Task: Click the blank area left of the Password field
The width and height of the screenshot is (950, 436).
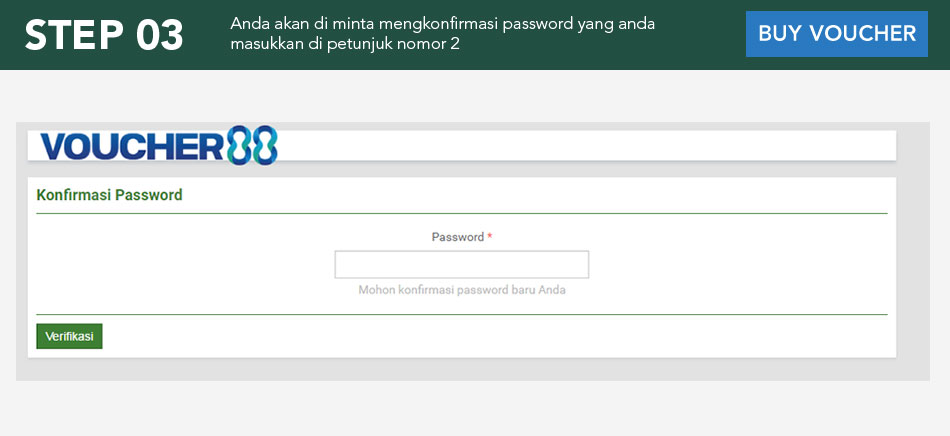Action: click(x=180, y=264)
